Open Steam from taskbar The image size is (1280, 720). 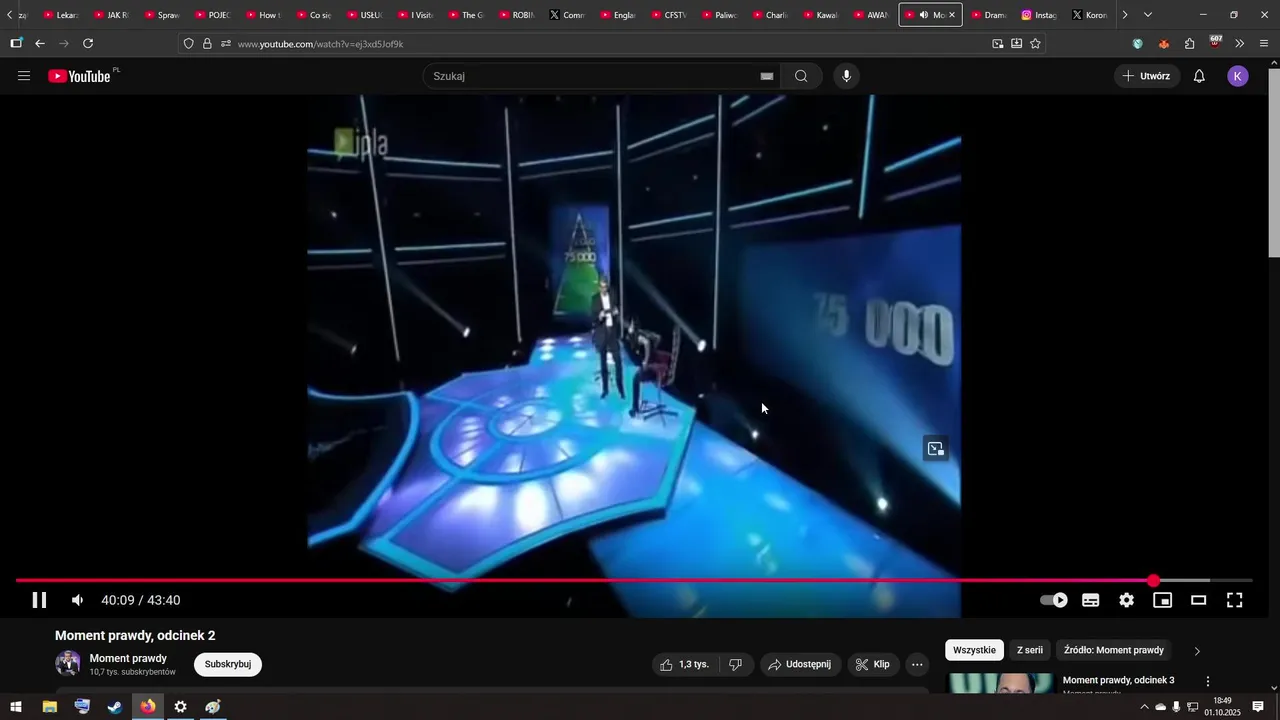pyautogui.click(x=115, y=707)
